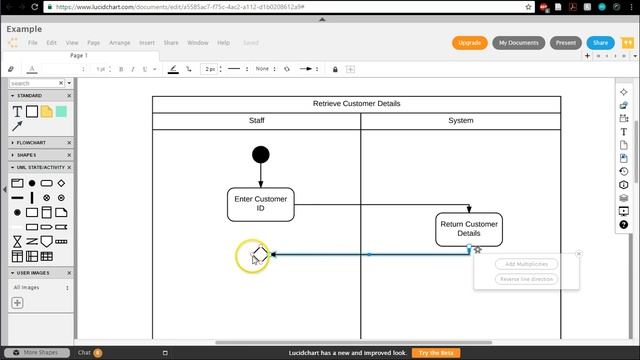This screenshot has height=360, width=640.
Task: Select the Text shape in Standard panel
Action: tap(17, 111)
